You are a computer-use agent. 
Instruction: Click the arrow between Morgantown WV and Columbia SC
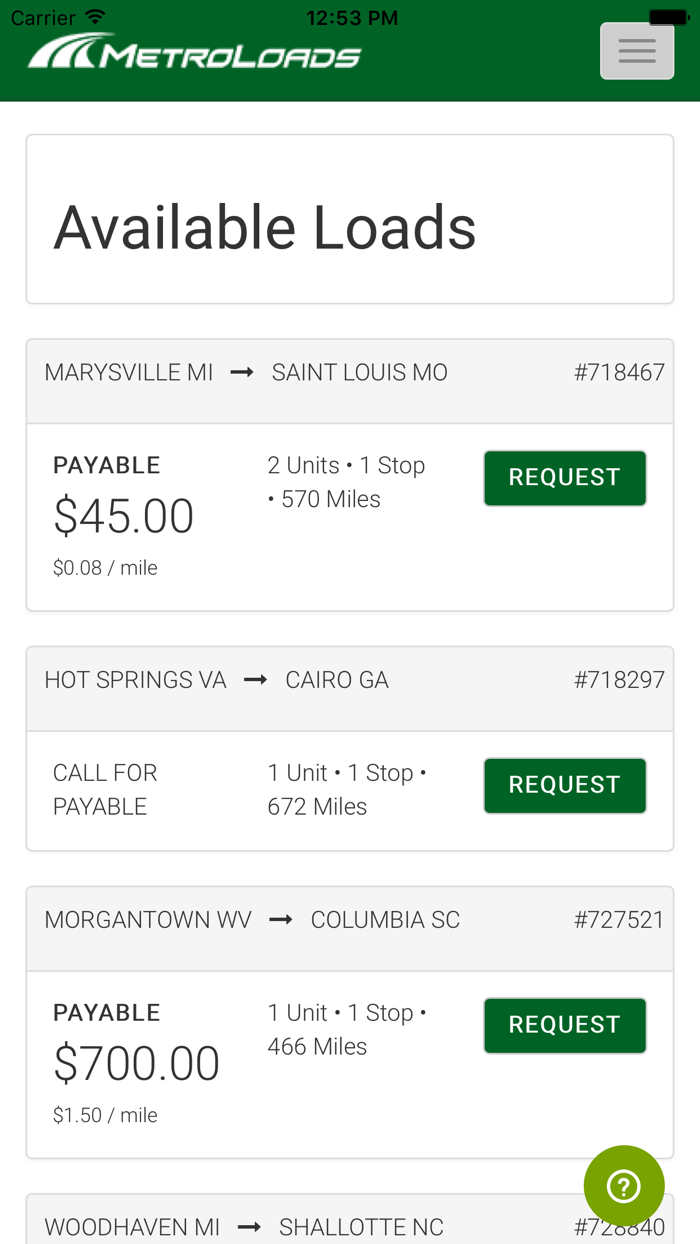point(280,919)
